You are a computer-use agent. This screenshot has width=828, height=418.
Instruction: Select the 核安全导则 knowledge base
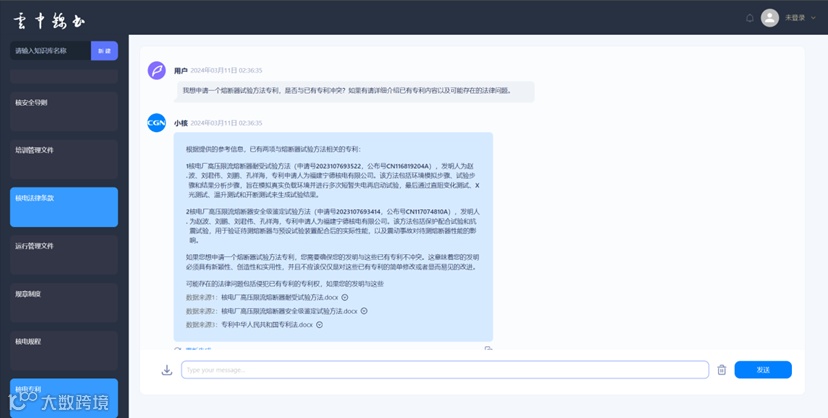pyautogui.click(x=64, y=111)
